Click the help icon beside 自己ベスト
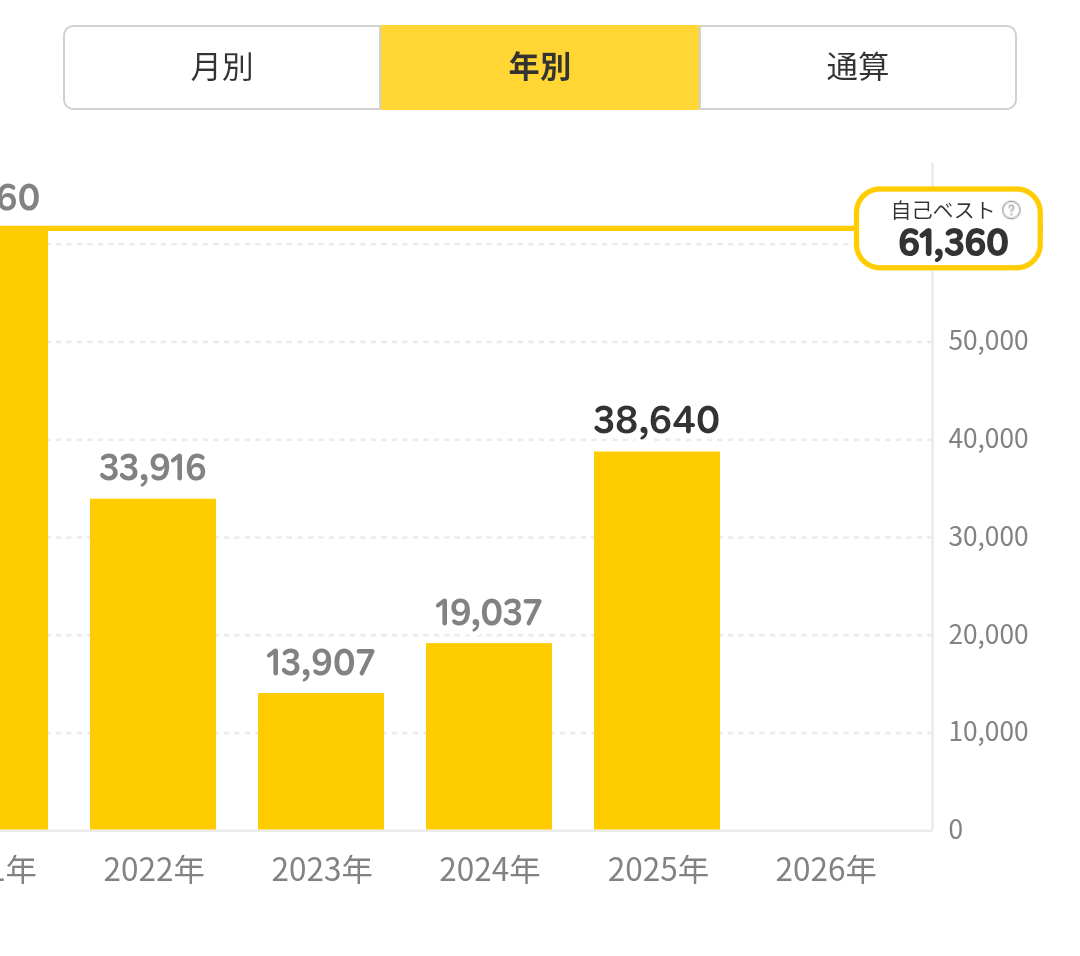This screenshot has height=956, width=1080. (1011, 210)
